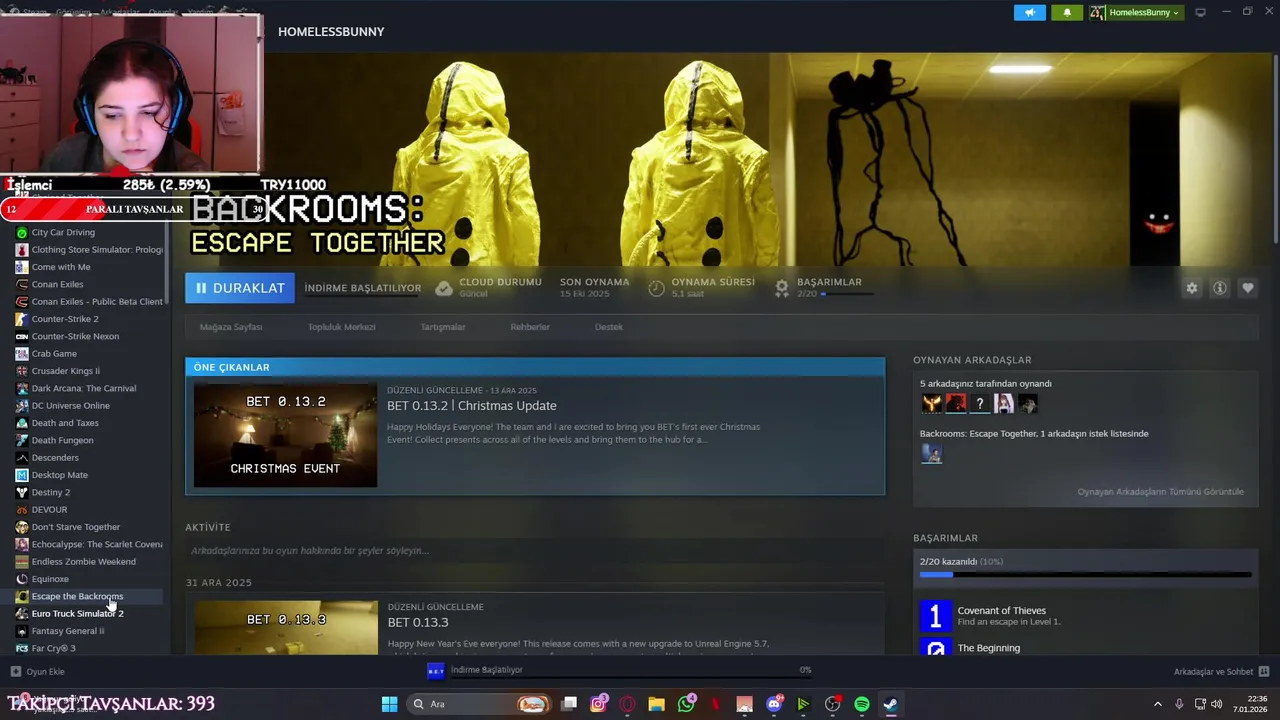The width and height of the screenshot is (1280, 720).
Task: Select Dark Arcana: The Carnival
Action: [x=85, y=388]
